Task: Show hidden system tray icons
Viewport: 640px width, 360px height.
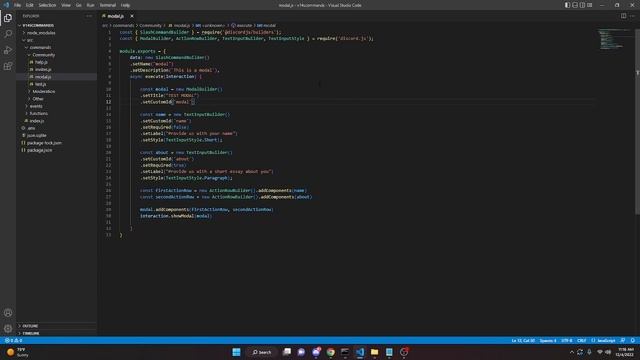Action: [571, 352]
